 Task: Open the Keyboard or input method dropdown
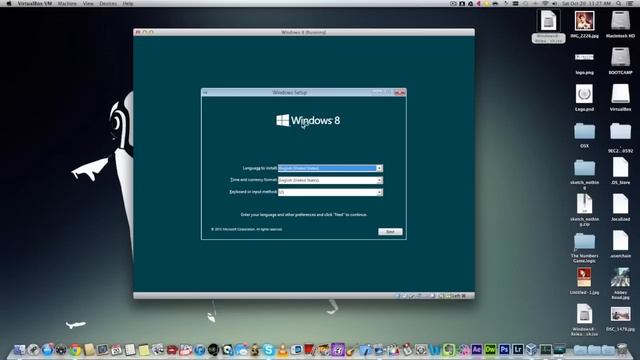[x=330, y=192]
